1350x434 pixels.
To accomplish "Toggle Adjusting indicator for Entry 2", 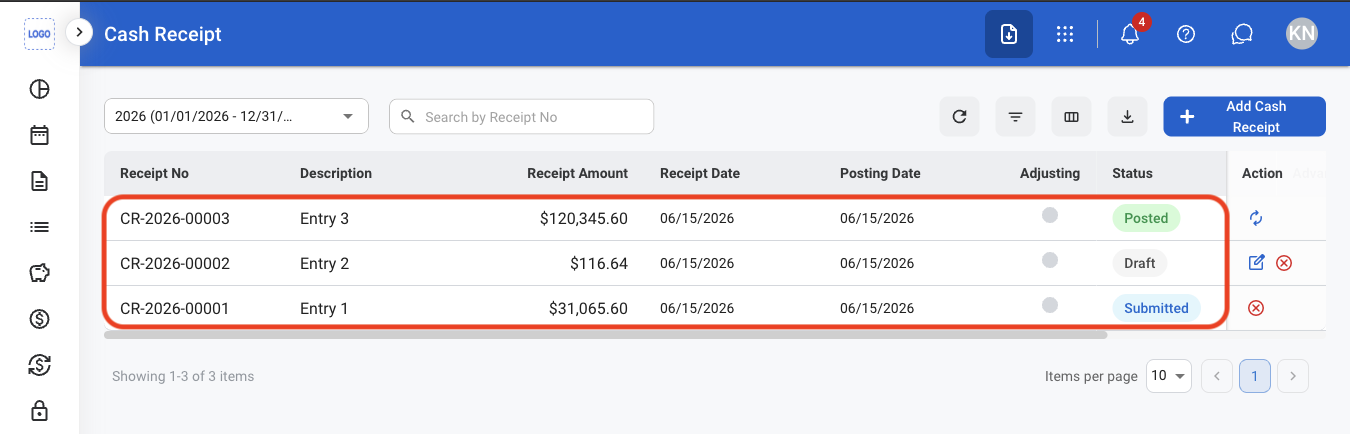I will click(x=1049, y=260).
